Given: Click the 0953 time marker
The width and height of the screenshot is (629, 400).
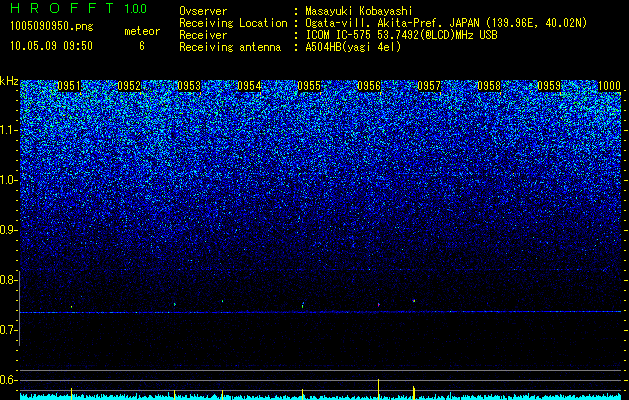Looking at the screenshot, I should click(189, 86).
